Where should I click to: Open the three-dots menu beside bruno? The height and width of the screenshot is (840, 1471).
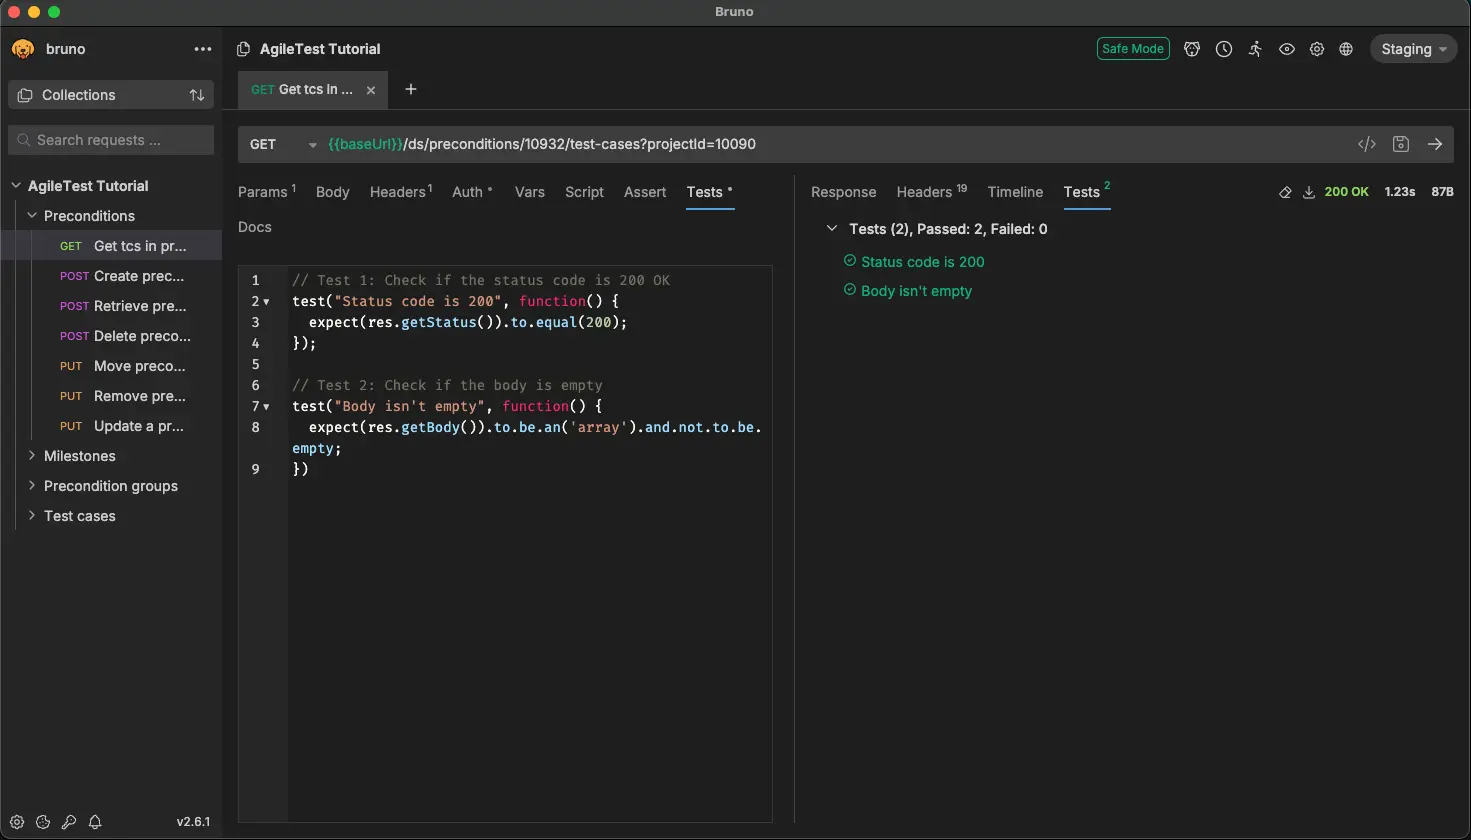pyautogui.click(x=203, y=49)
